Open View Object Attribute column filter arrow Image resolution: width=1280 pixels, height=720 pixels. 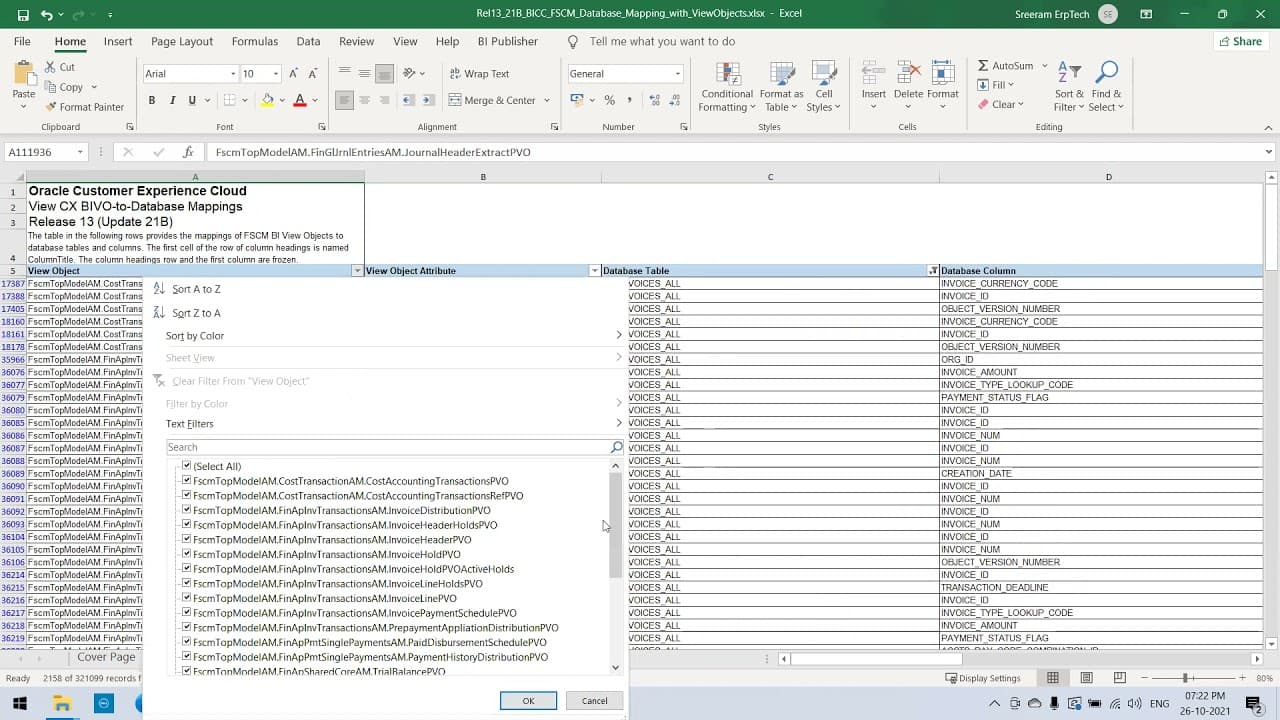pyautogui.click(x=594, y=271)
